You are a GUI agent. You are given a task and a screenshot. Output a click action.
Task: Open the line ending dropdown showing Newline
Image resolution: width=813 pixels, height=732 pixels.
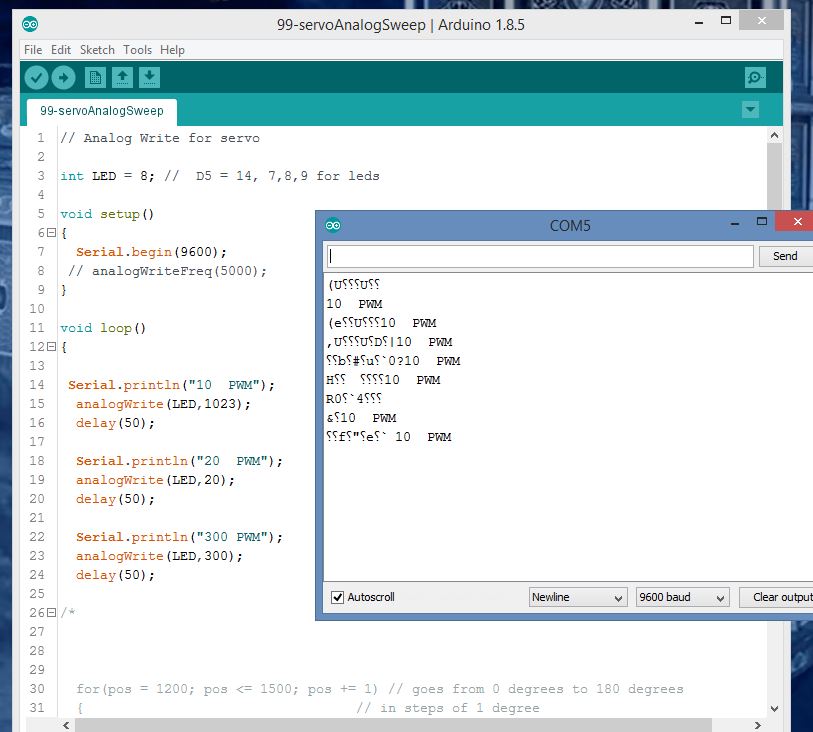(x=577, y=596)
